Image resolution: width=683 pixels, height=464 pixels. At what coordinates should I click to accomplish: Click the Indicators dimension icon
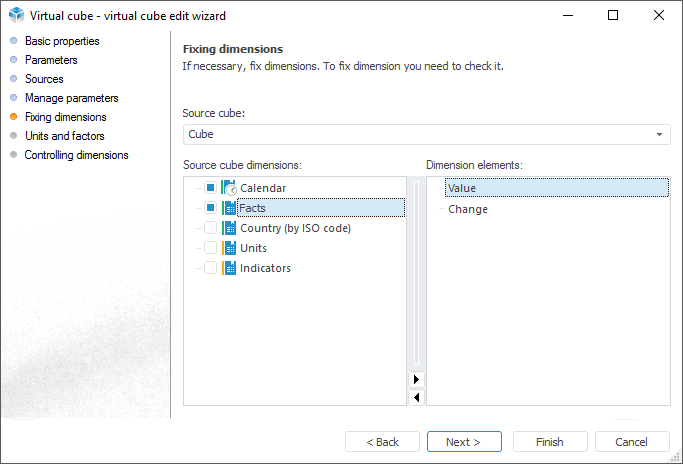pos(229,268)
